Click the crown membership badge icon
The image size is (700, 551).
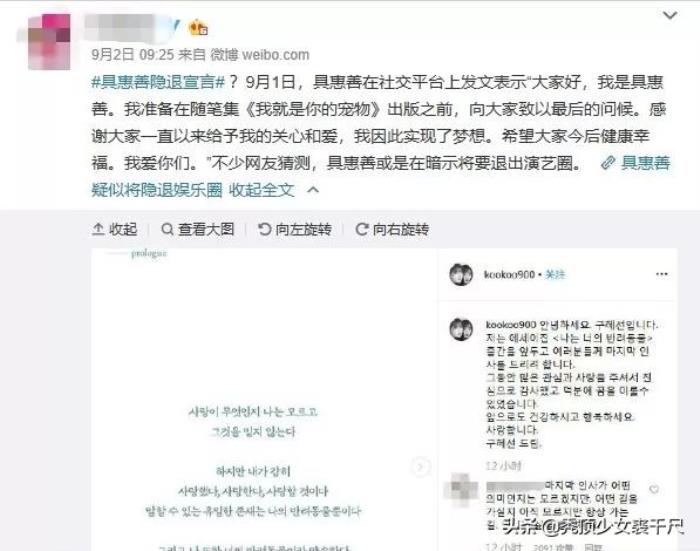(x=198, y=28)
